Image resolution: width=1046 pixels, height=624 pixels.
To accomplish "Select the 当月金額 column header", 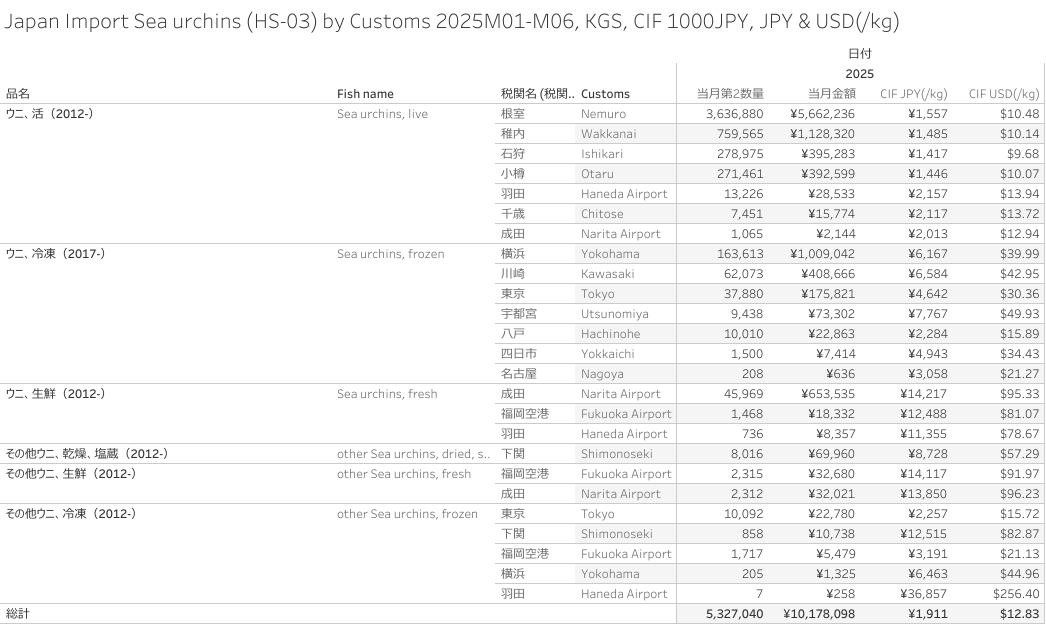I will coord(831,94).
